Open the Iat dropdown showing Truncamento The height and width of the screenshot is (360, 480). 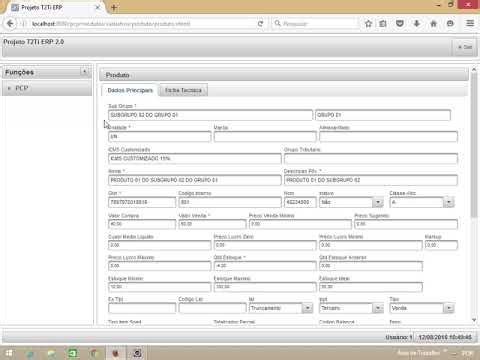click(308, 308)
